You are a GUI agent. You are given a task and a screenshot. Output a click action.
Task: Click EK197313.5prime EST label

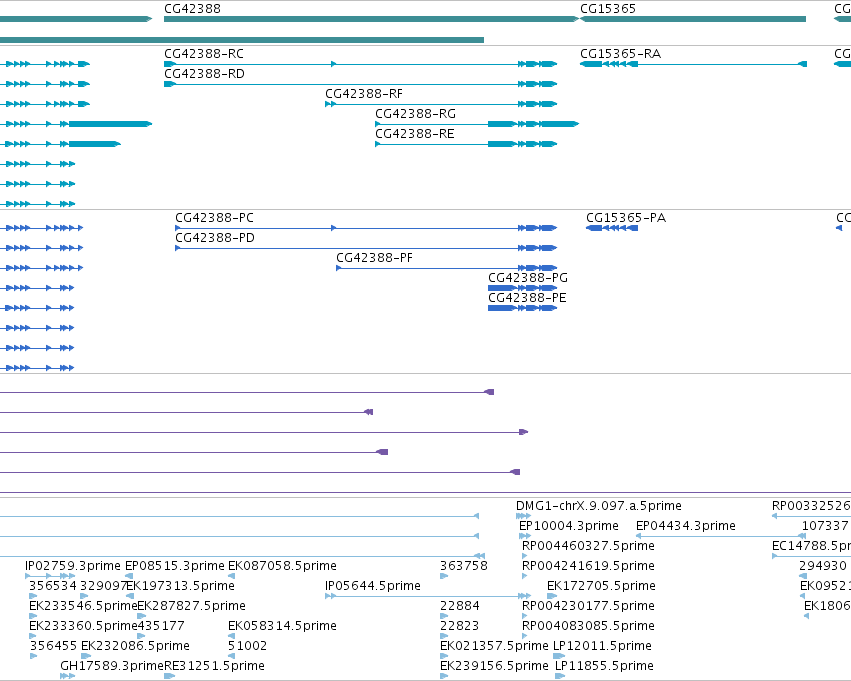[x=181, y=586]
